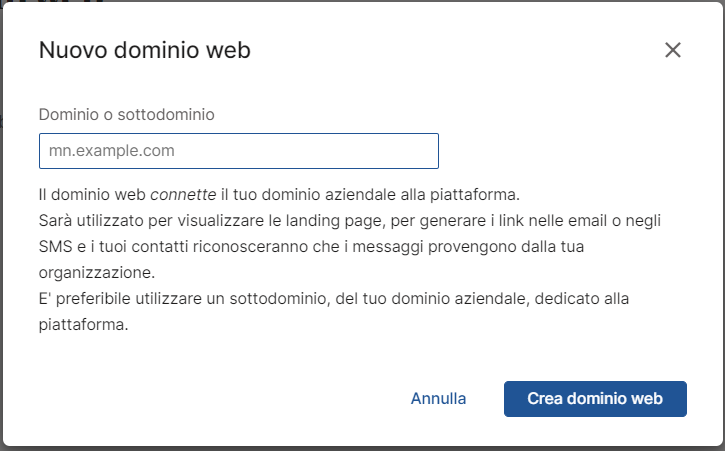
Task: Click the words messaggi provengono
Action: [x=434, y=247]
